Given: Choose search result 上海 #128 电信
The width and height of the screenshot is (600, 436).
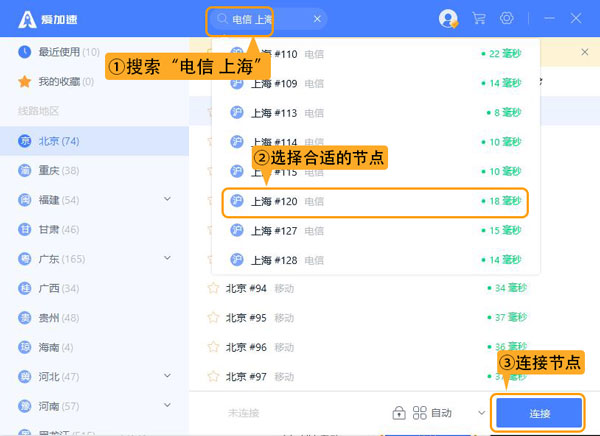Looking at the screenshot, I should 375,260.
